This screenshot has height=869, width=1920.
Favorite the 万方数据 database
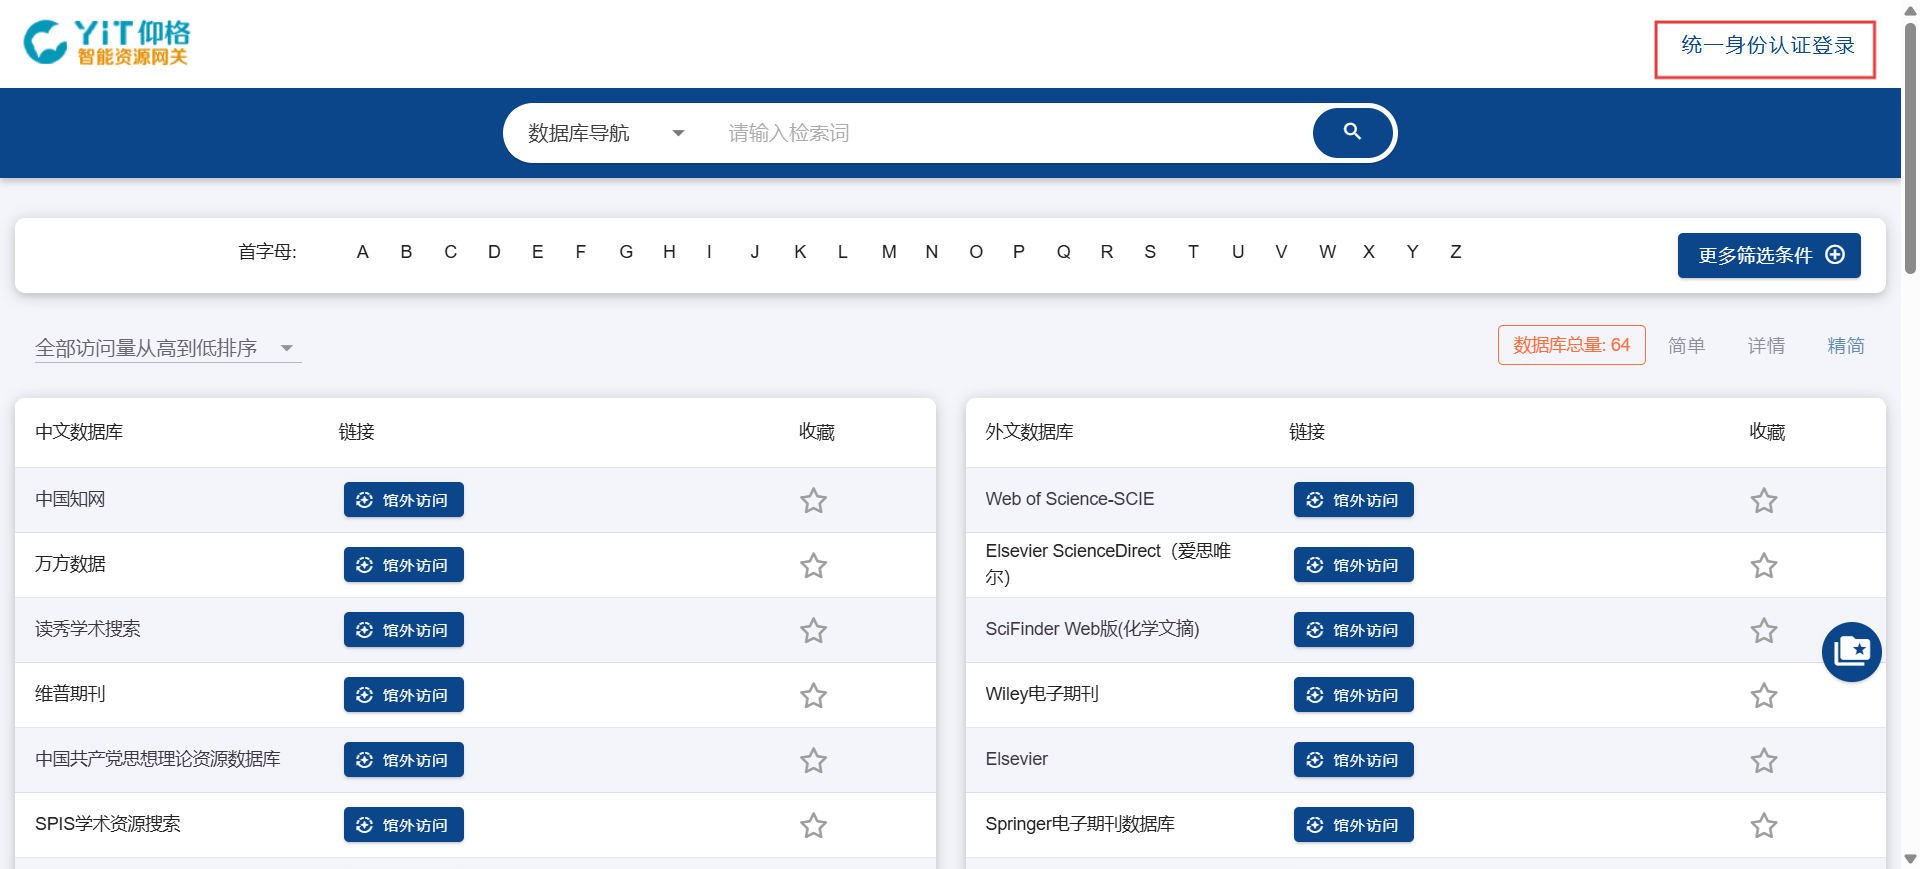click(813, 565)
